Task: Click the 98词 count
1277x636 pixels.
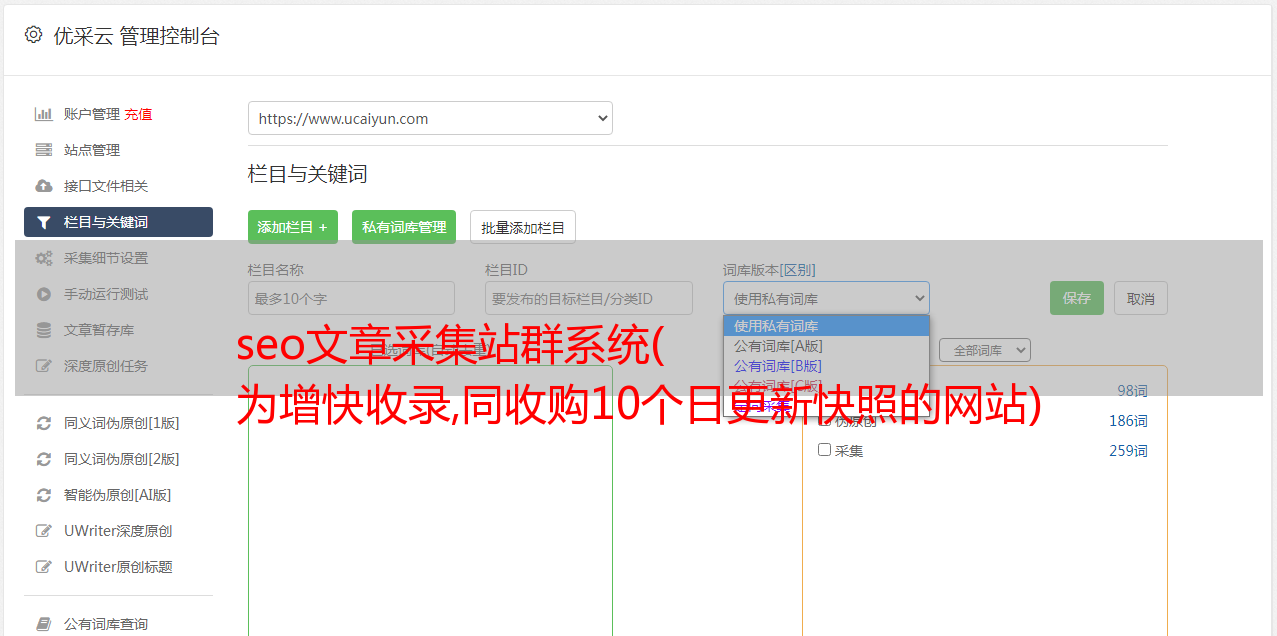Action: point(1132,391)
